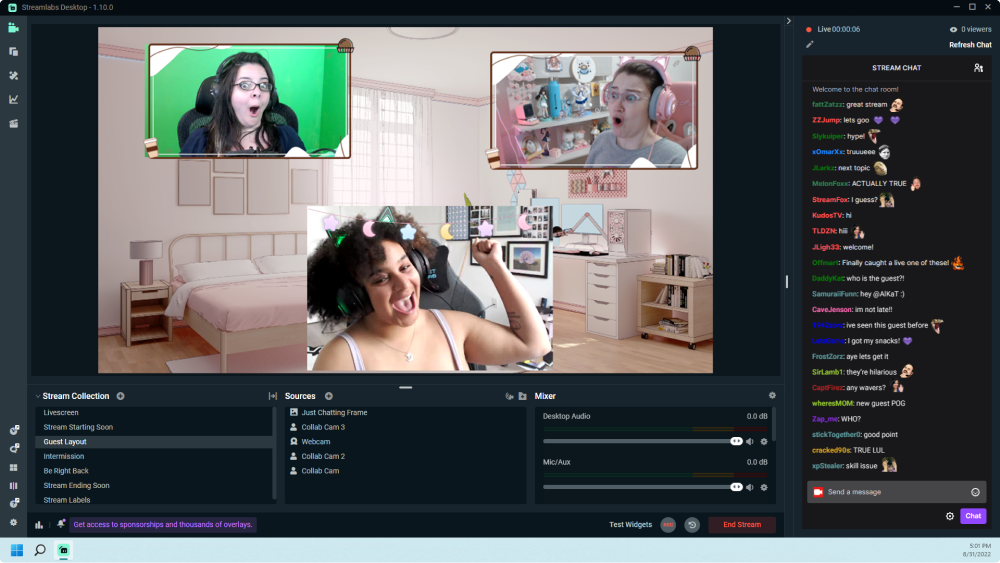
Task: Add a new scene with plus icon
Action: pos(121,396)
